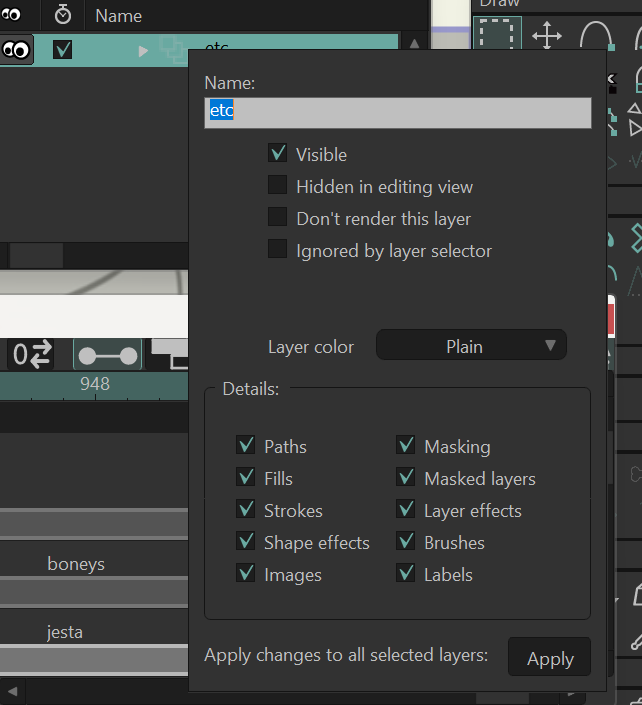Image resolution: width=642 pixels, height=705 pixels.
Task: Choose the dashed rectangle Select Points tool
Action: (497, 33)
